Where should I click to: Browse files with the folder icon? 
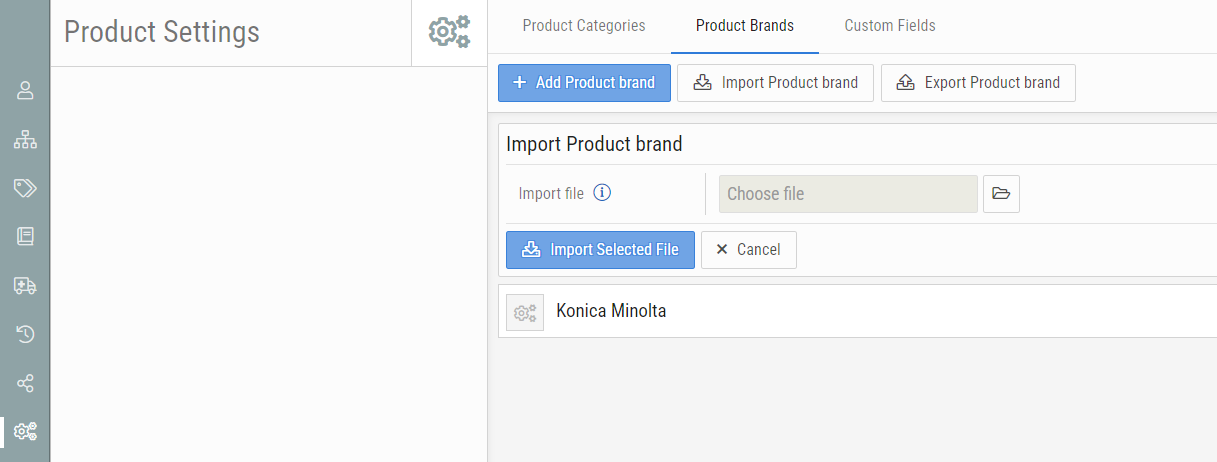(1001, 194)
